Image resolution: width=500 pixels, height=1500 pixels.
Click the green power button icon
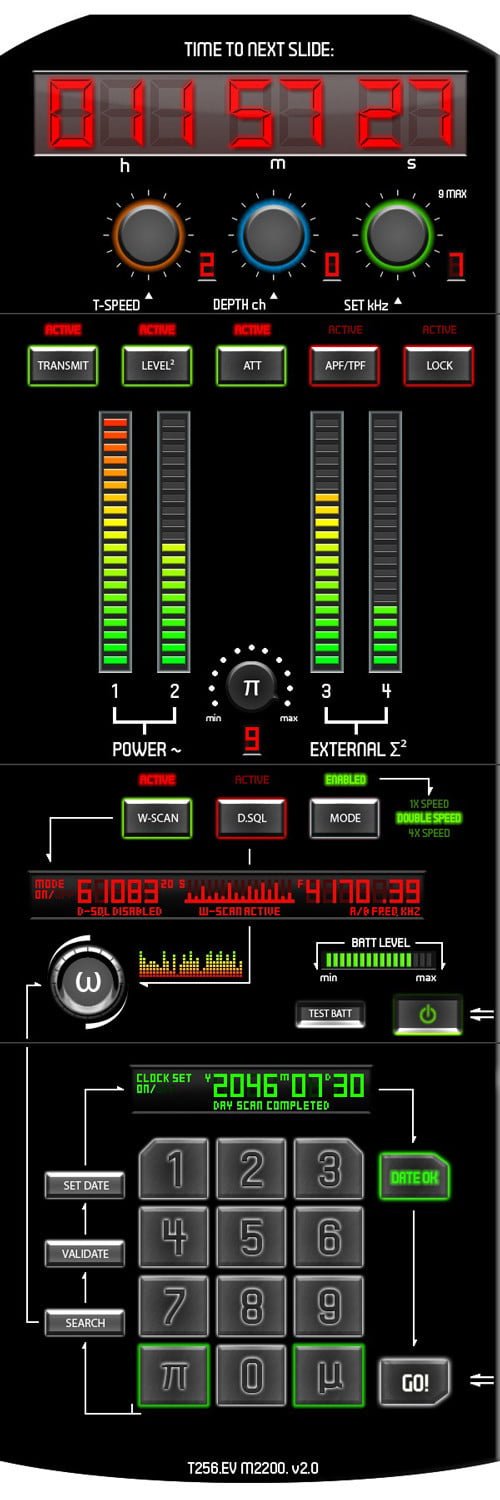(x=428, y=1014)
